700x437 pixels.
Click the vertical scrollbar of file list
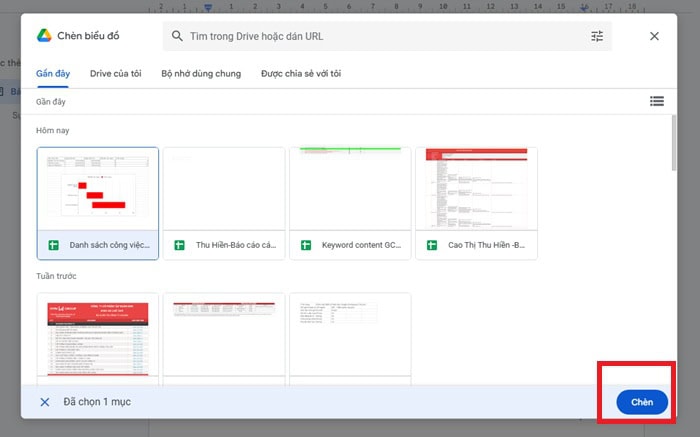tap(673, 150)
